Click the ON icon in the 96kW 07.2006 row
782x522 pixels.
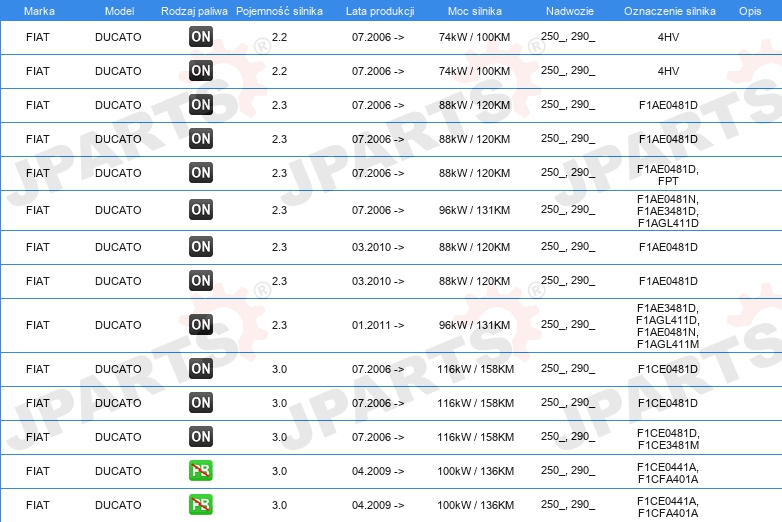pos(200,209)
